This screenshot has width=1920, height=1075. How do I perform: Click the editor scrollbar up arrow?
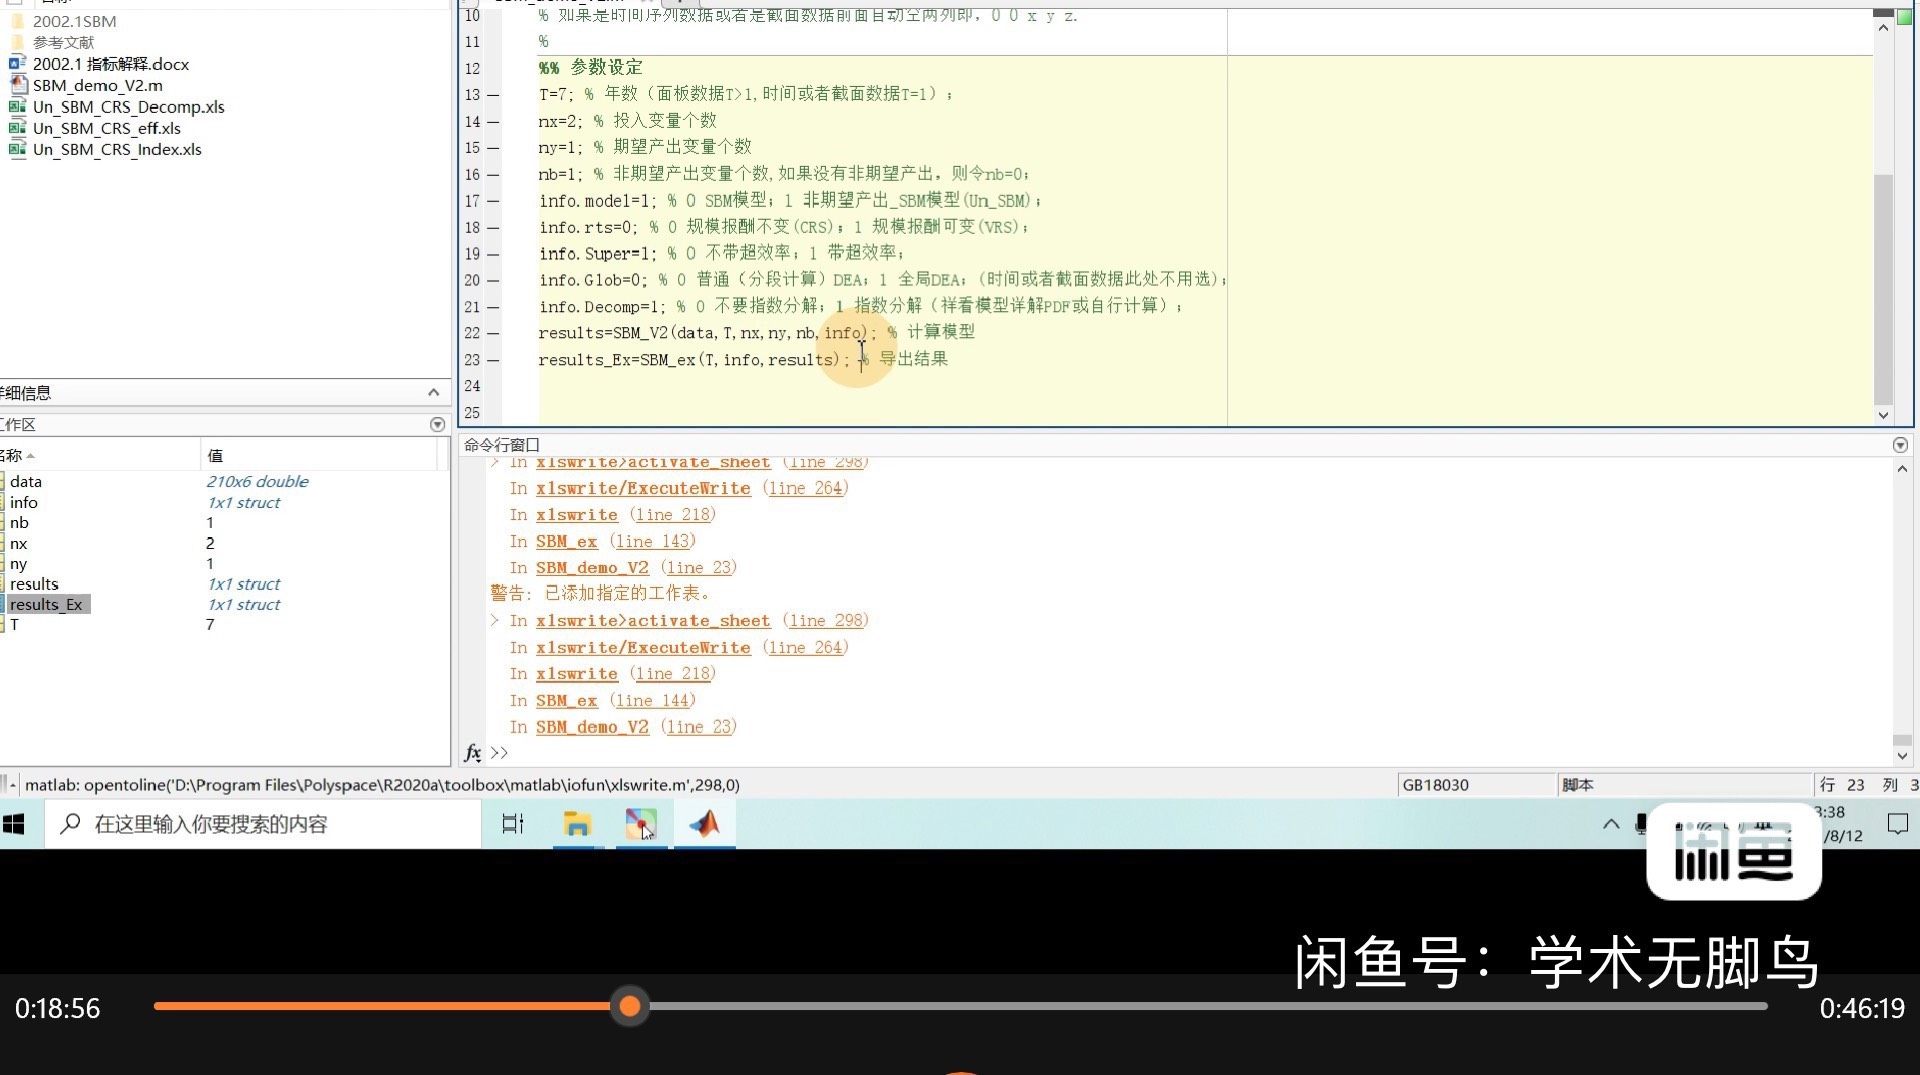(1883, 28)
